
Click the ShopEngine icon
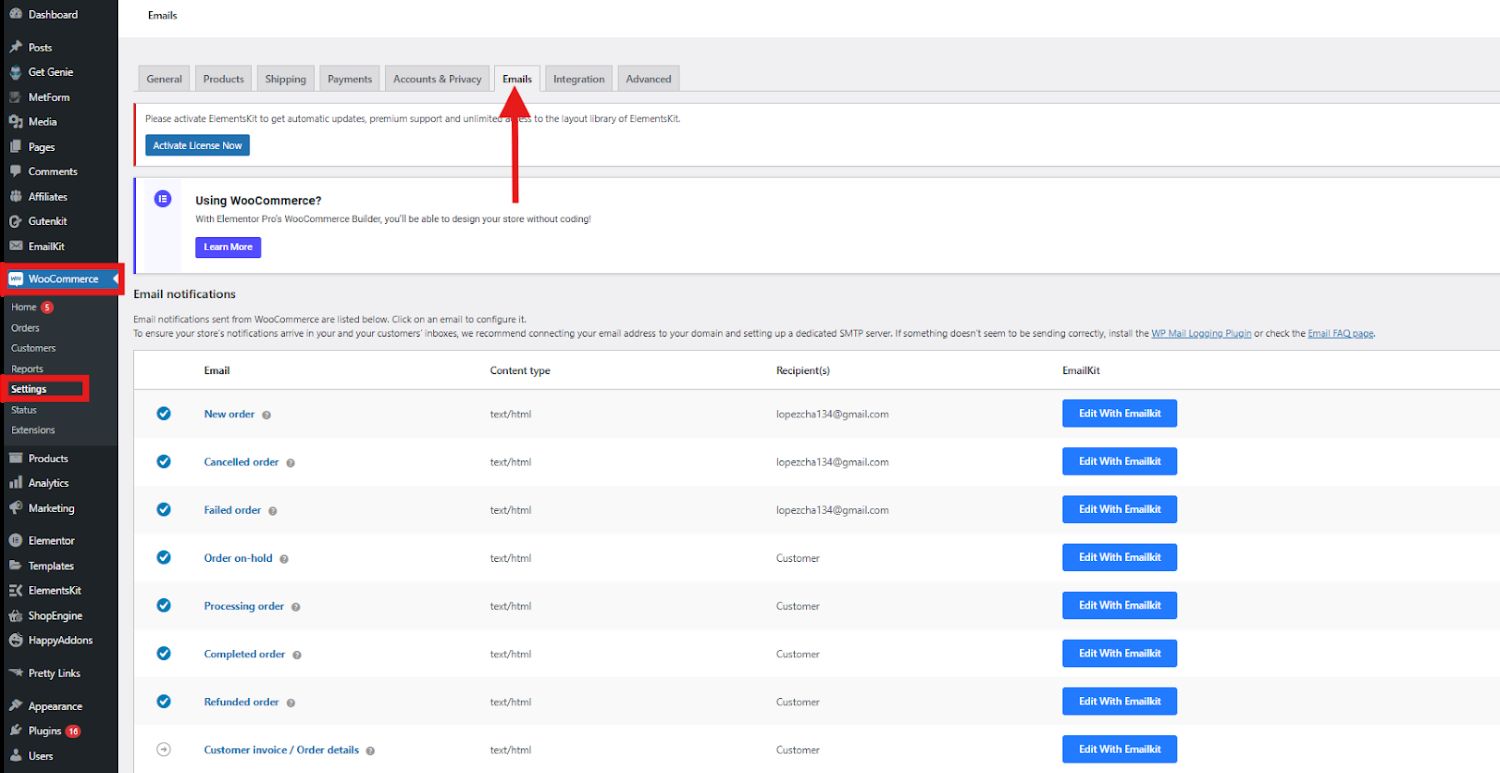16,615
